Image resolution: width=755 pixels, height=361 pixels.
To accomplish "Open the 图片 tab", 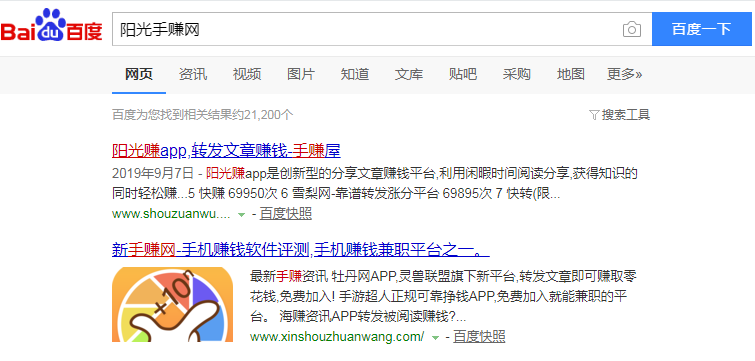I will point(301,74).
